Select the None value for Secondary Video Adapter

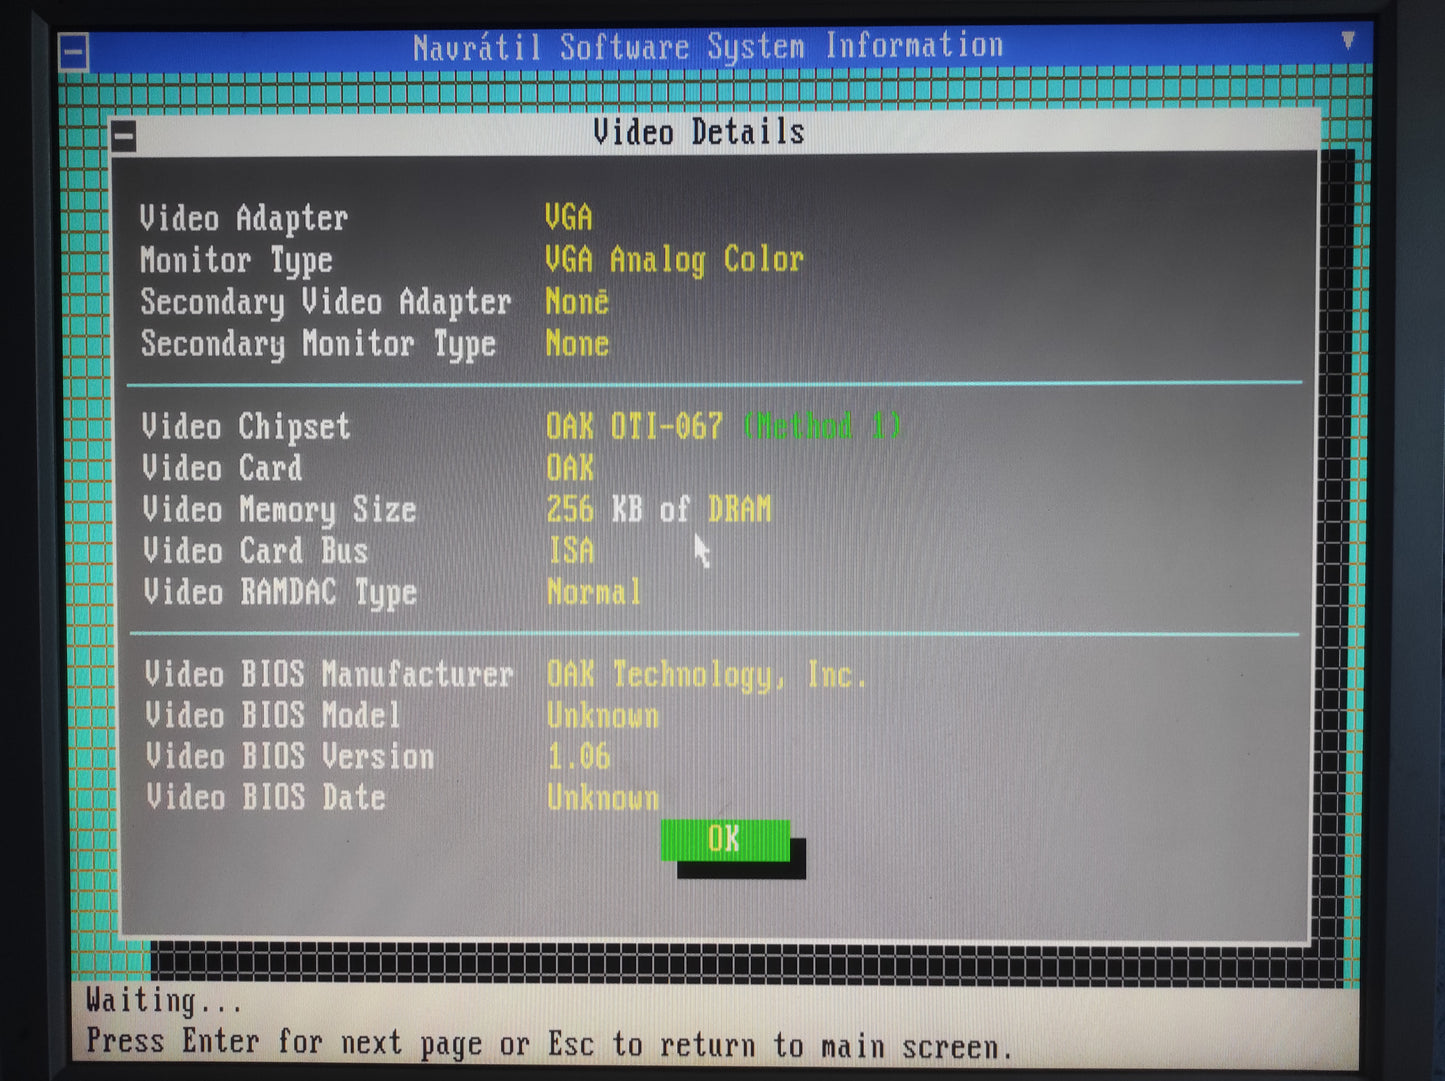click(x=577, y=301)
